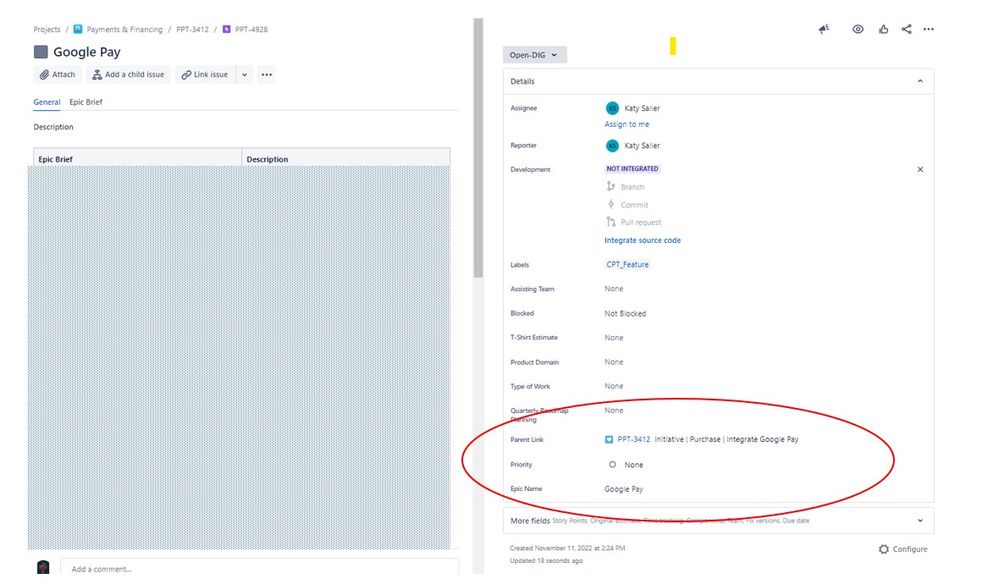
Task: Edit T-Shirt Estimate None value
Action: [614, 338]
